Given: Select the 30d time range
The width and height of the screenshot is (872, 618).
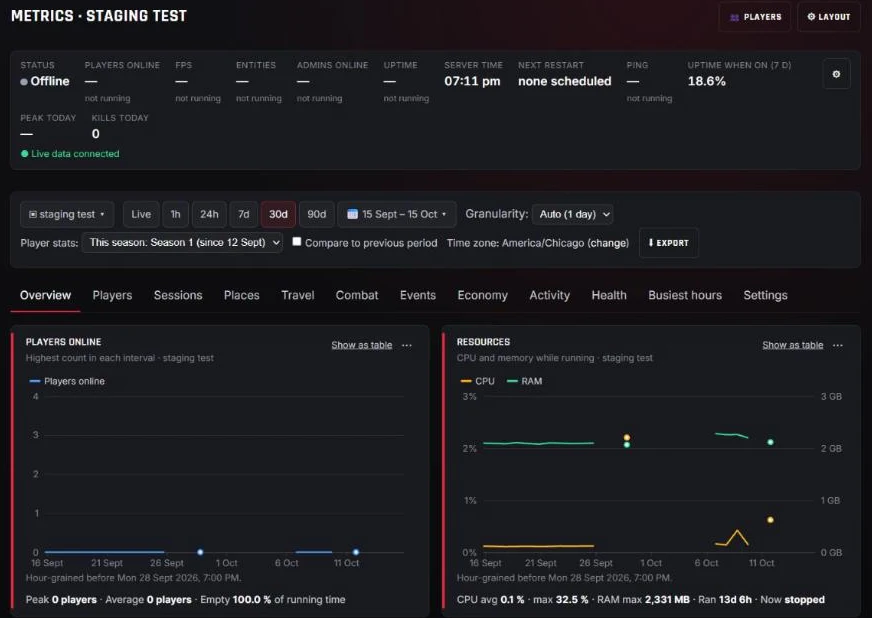Looking at the screenshot, I should click(x=278, y=214).
